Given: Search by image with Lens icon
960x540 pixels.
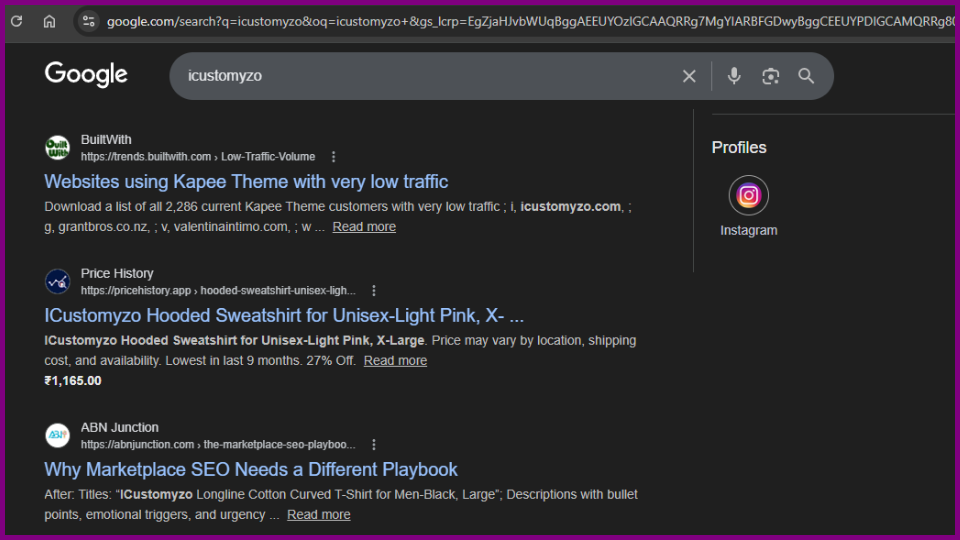Looking at the screenshot, I should tap(770, 76).
